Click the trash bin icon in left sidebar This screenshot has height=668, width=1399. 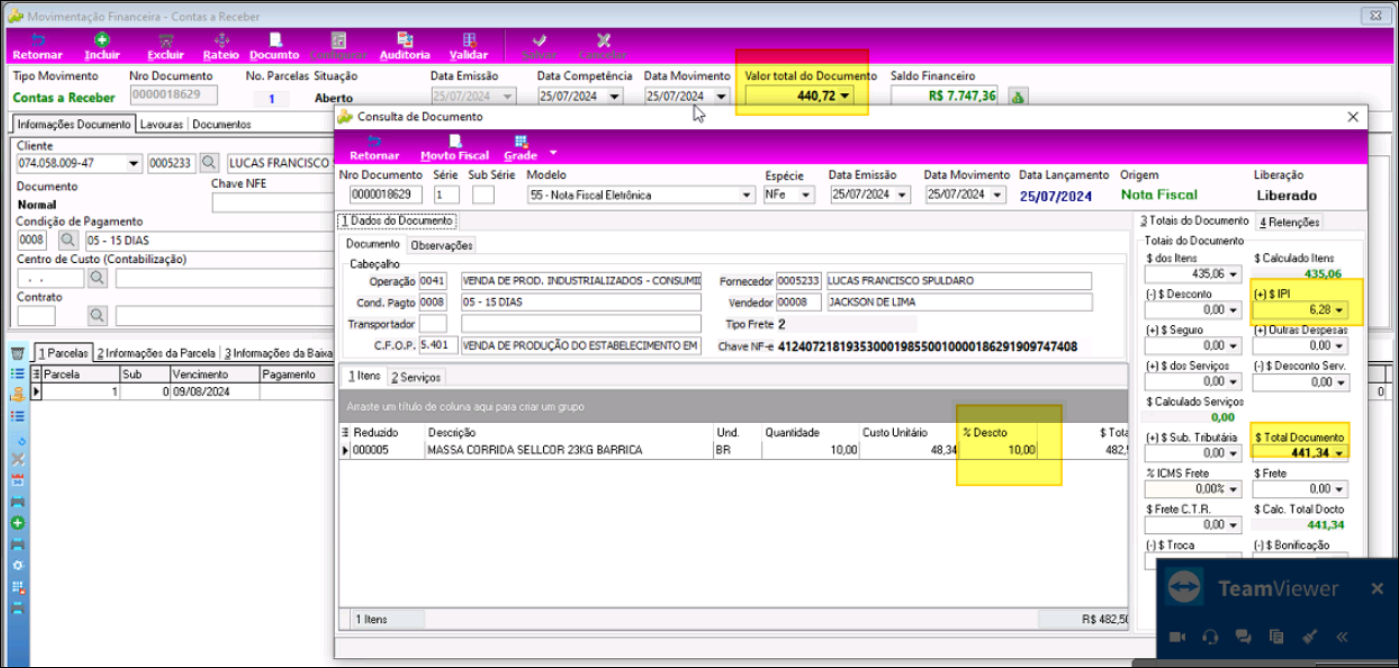(17, 354)
